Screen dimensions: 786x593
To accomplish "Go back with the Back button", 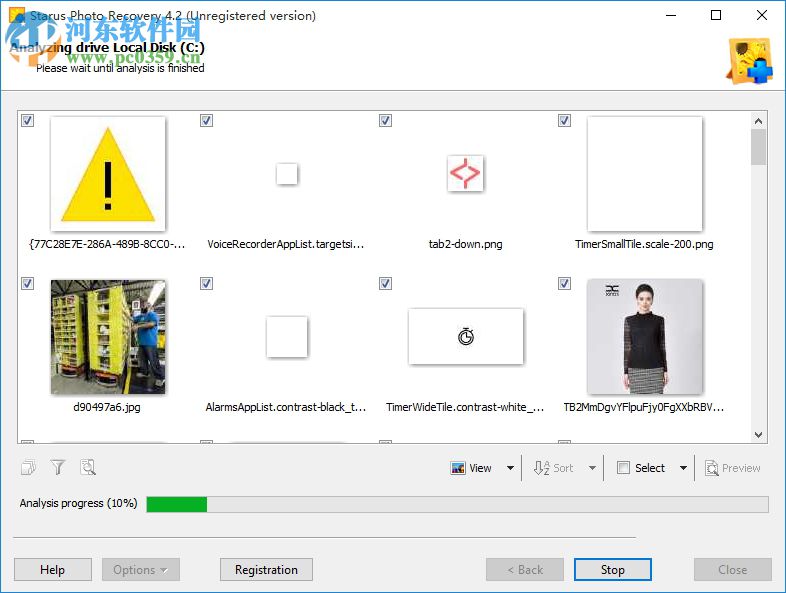I will pos(525,569).
